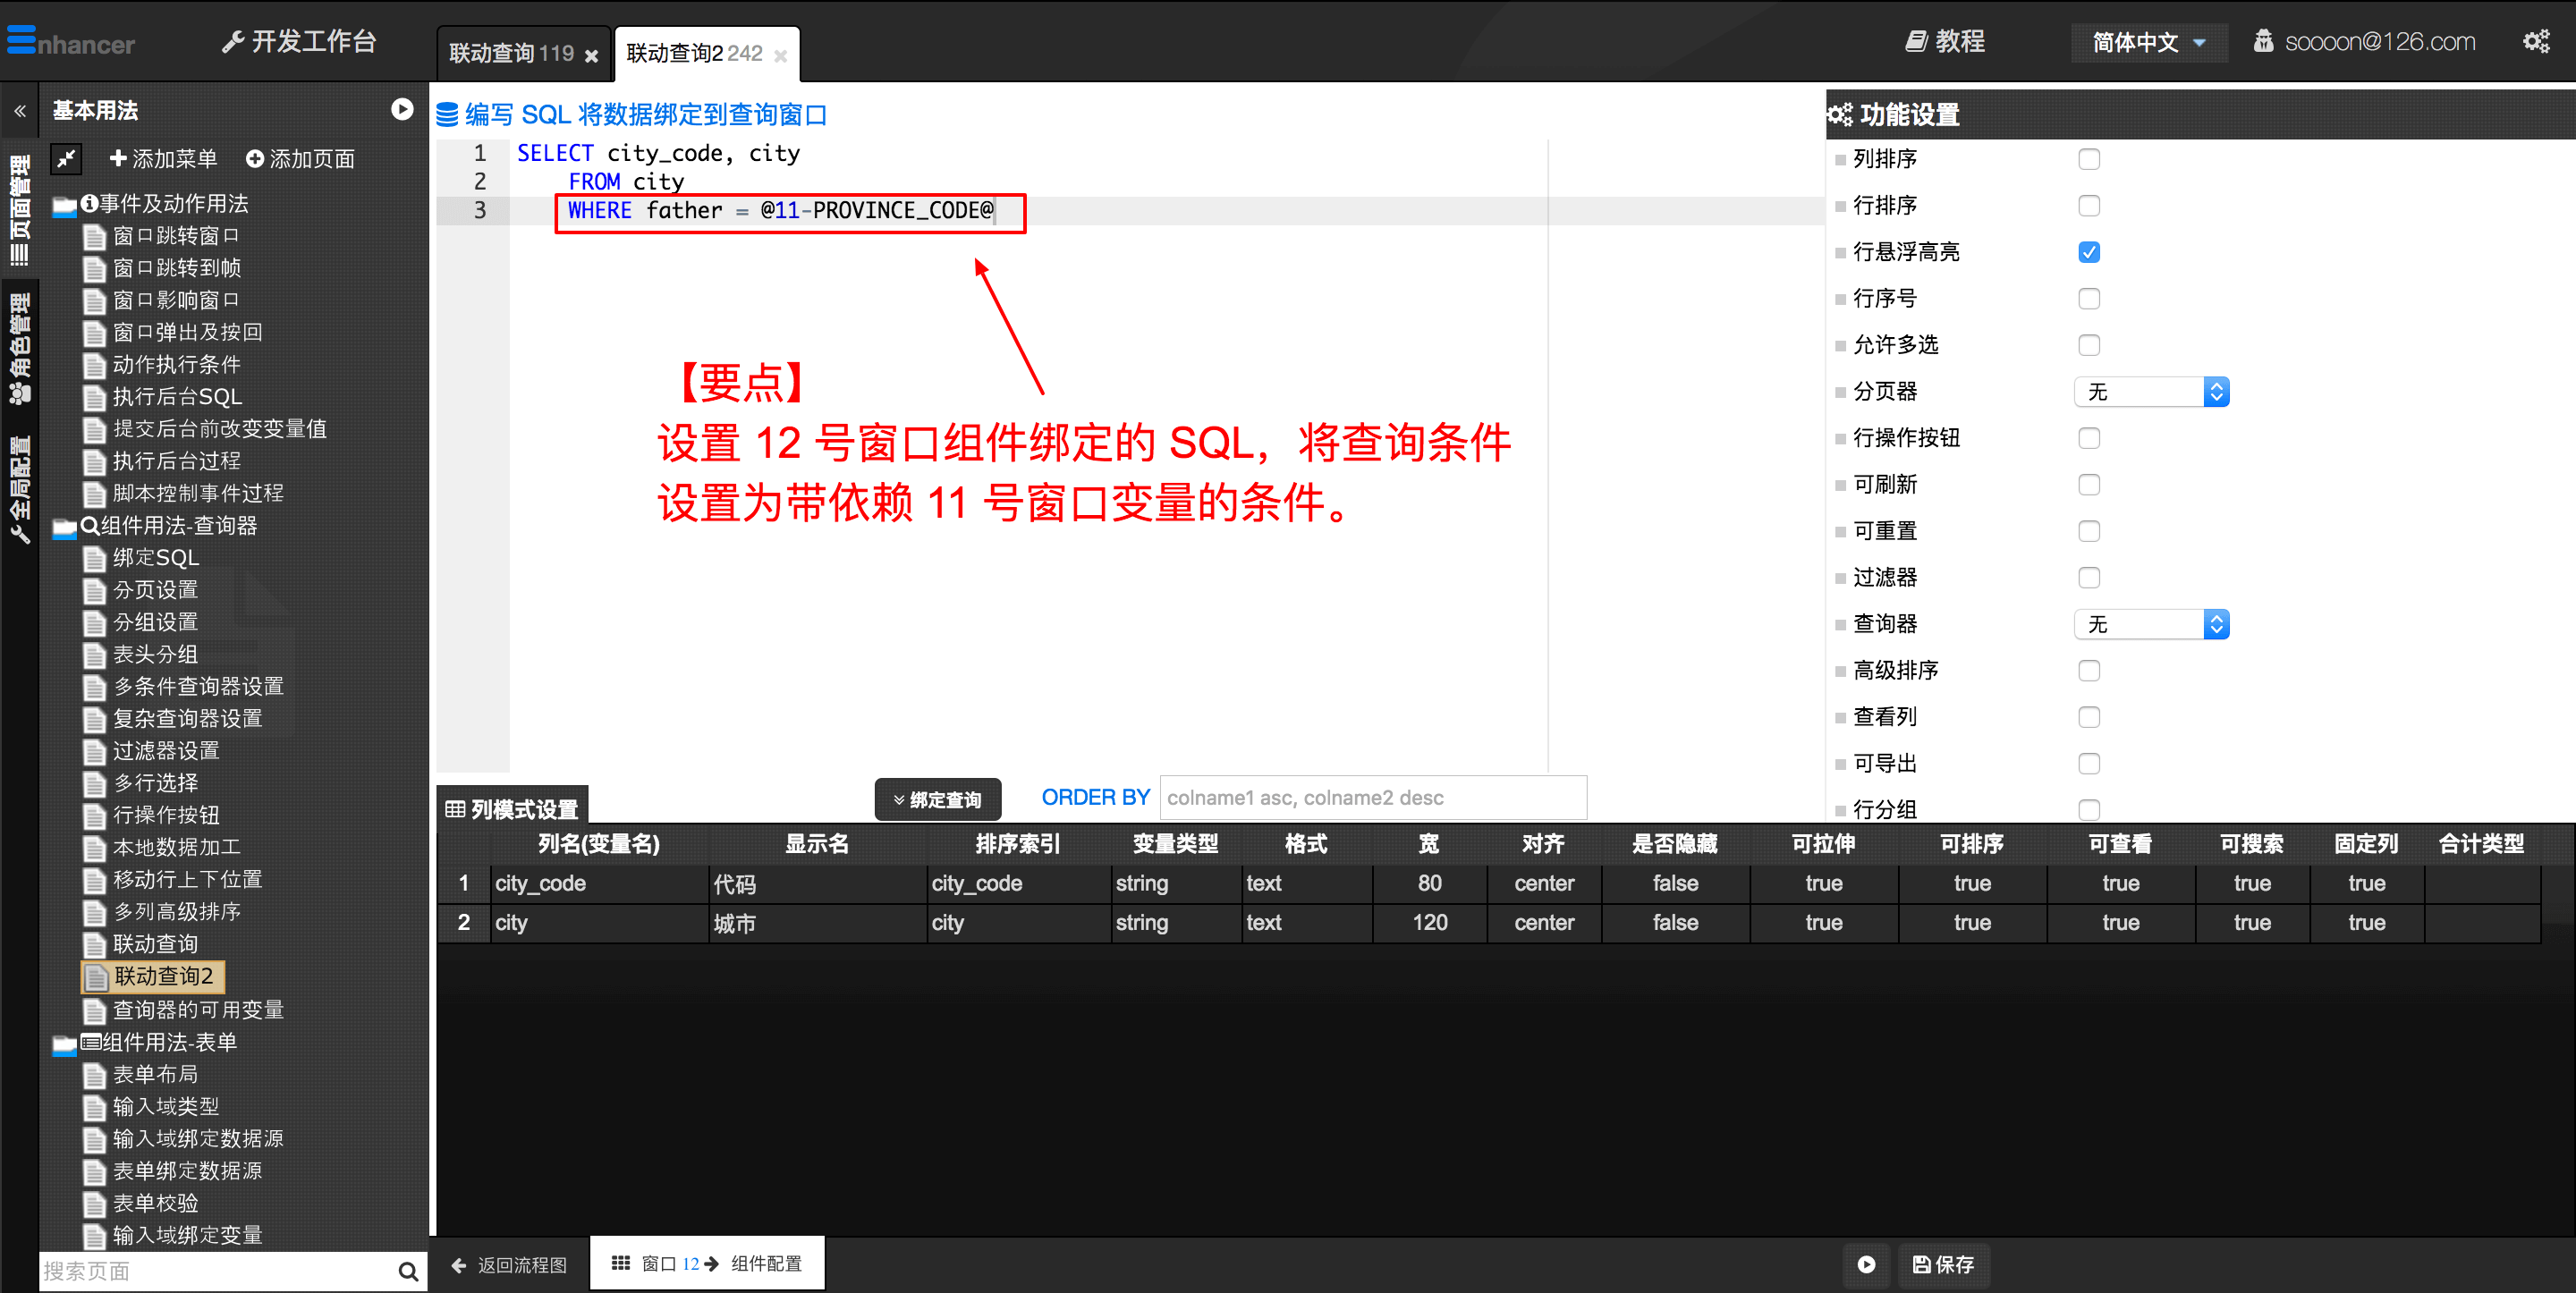2576x1293 pixels.
Task: Click the 绑定查询 button
Action: click(937, 799)
